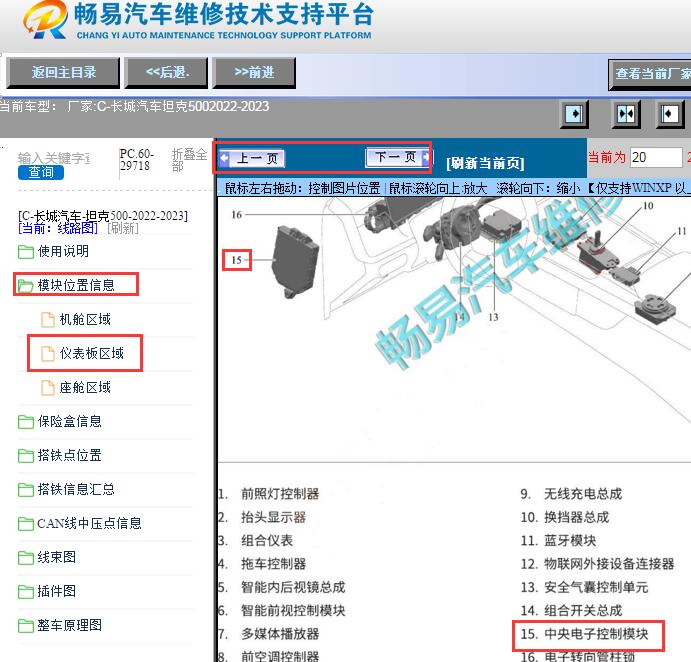
Task: Click legend item 智能前视控制模块
Action: [x=293, y=610]
